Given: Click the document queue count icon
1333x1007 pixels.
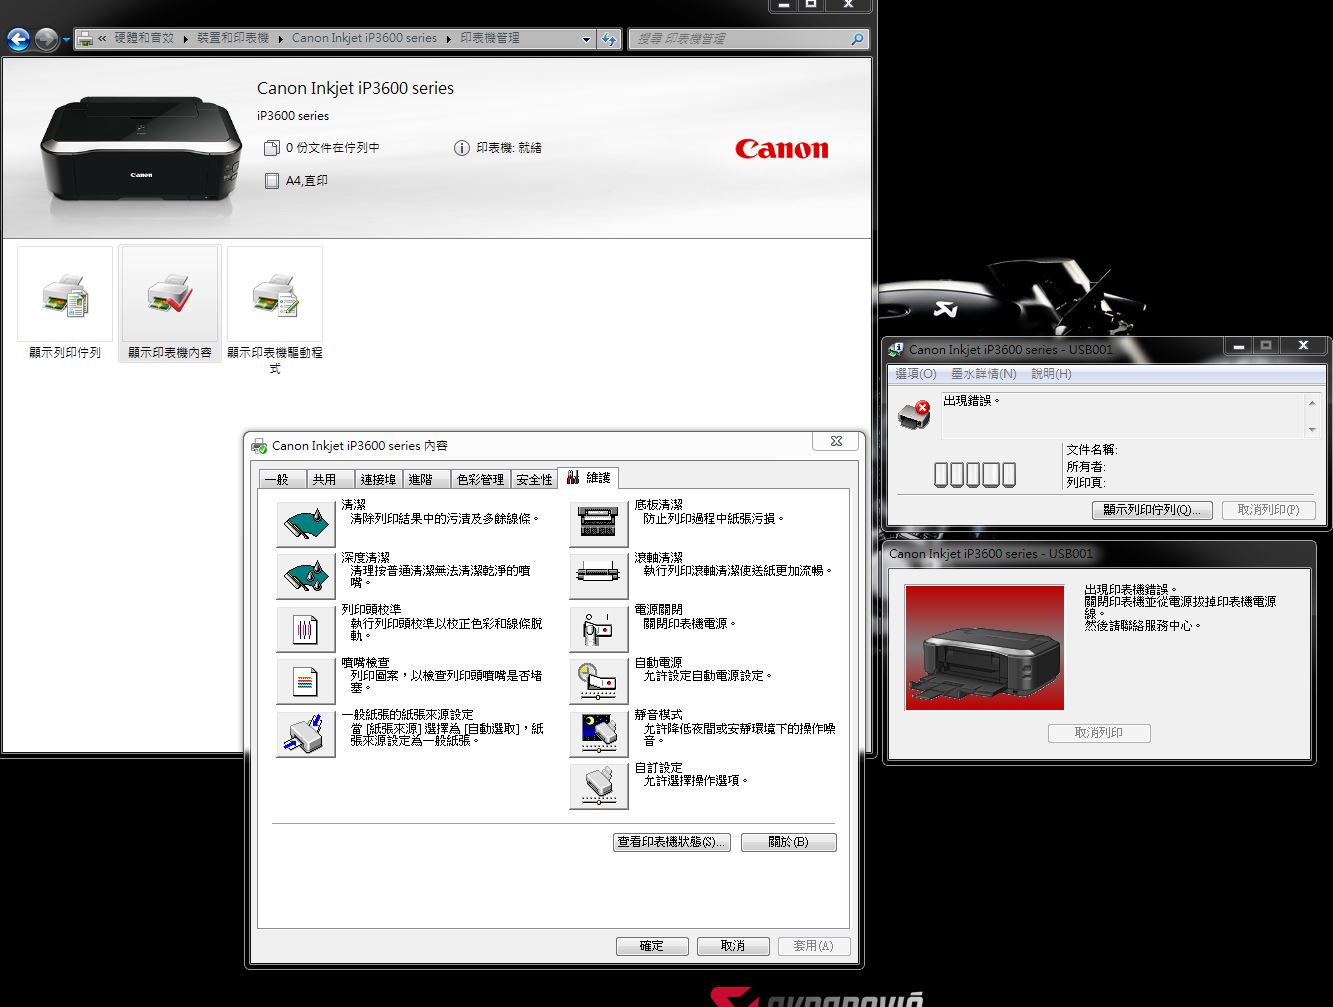Looking at the screenshot, I should click(x=271, y=148).
